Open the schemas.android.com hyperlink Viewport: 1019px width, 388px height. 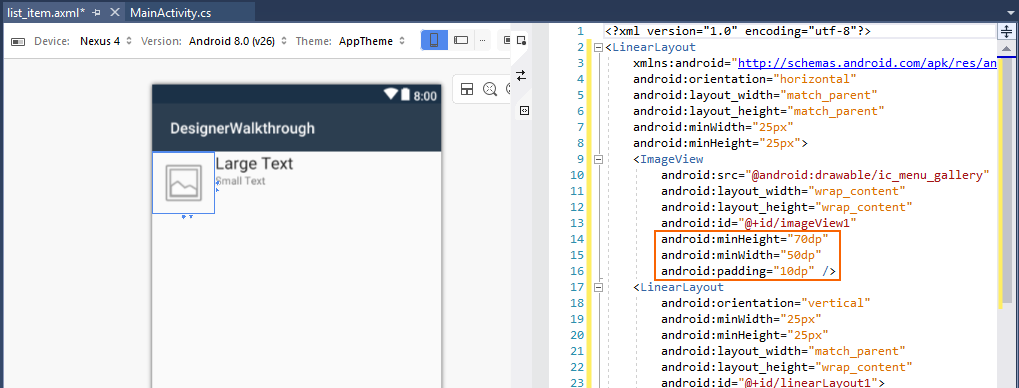867,63
